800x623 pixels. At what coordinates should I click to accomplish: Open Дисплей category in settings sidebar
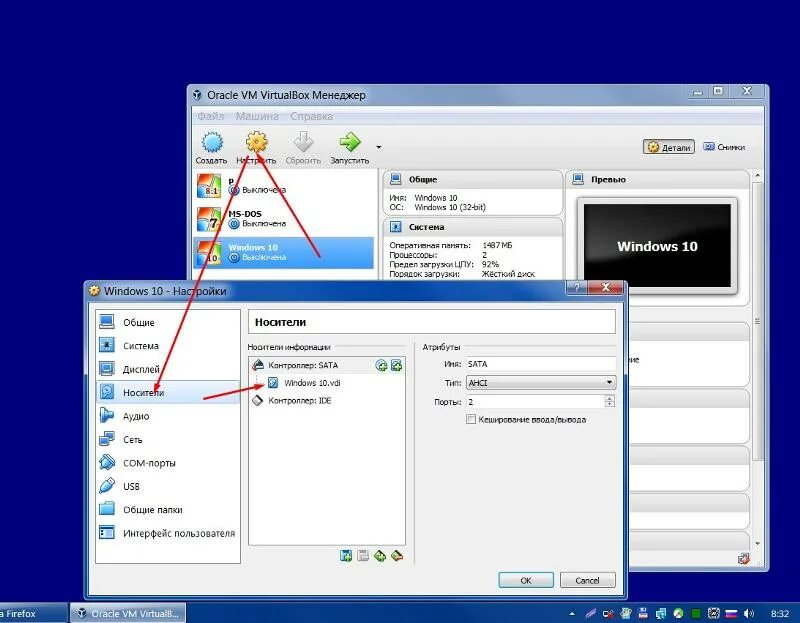coord(168,369)
